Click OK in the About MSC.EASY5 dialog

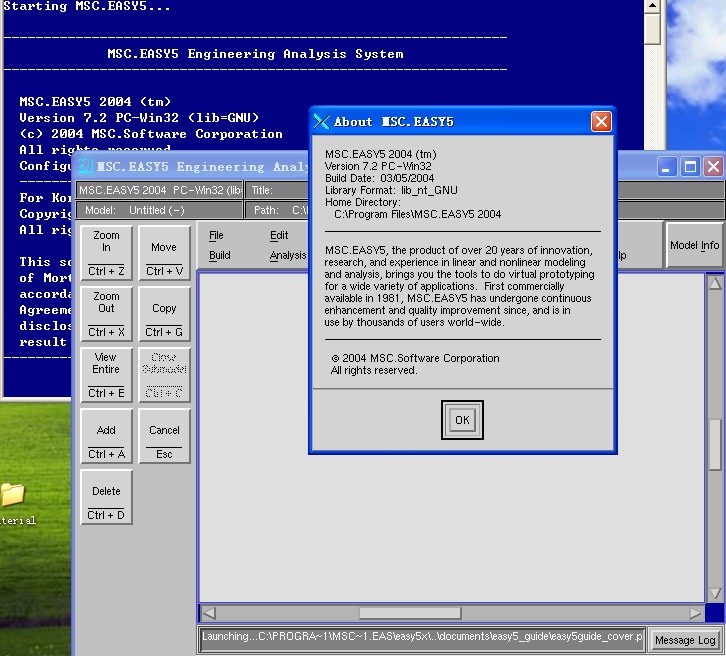click(462, 420)
